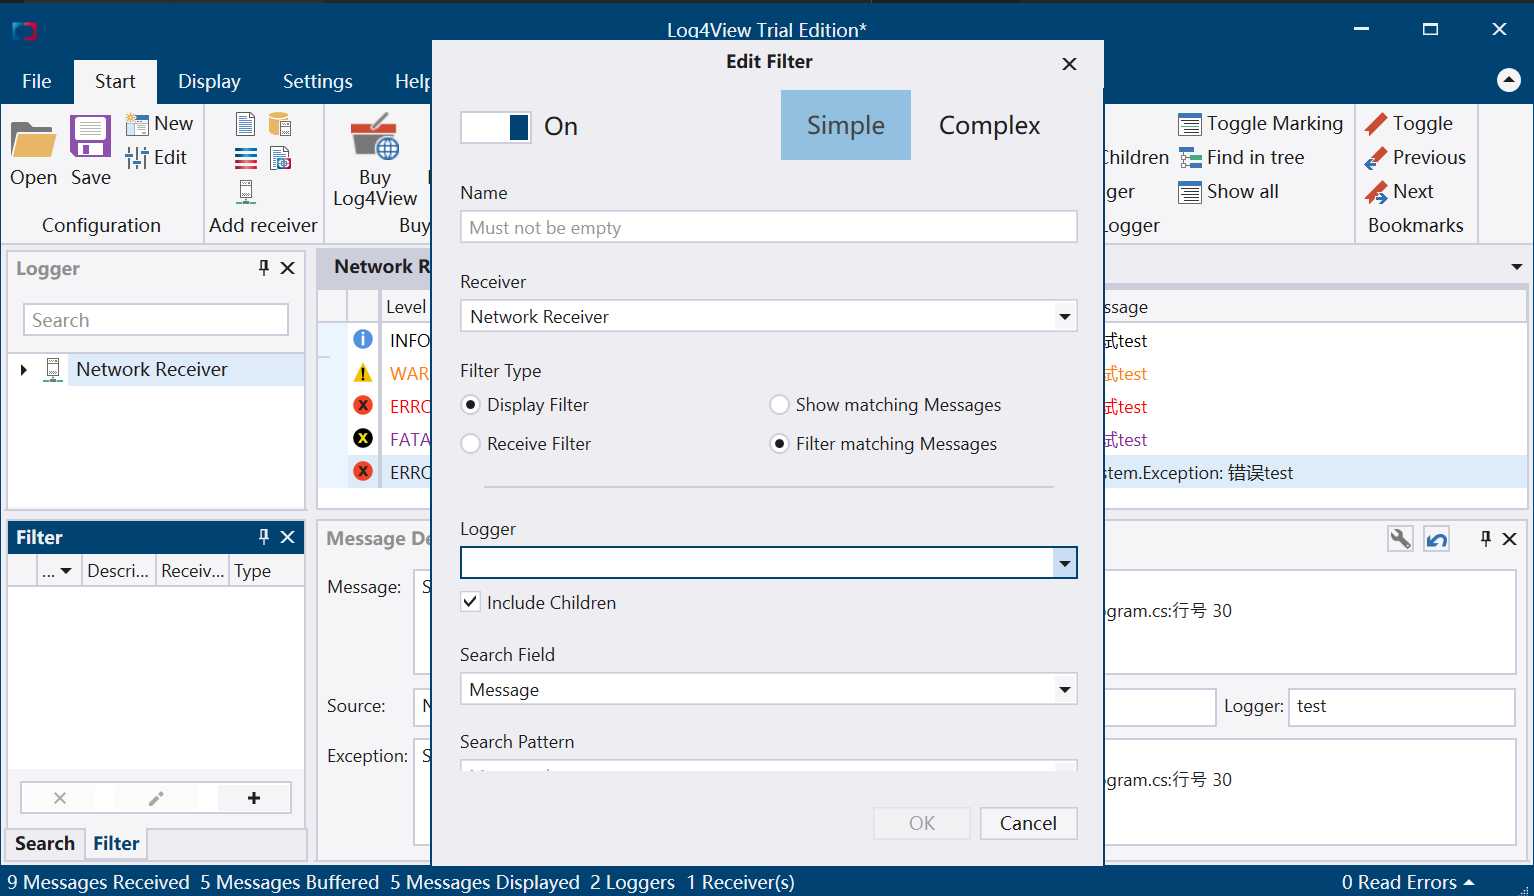Expand the Network Receiver tree node
Viewport: 1534px width, 896px height.
pyautogui.click(x=24, y=370)
